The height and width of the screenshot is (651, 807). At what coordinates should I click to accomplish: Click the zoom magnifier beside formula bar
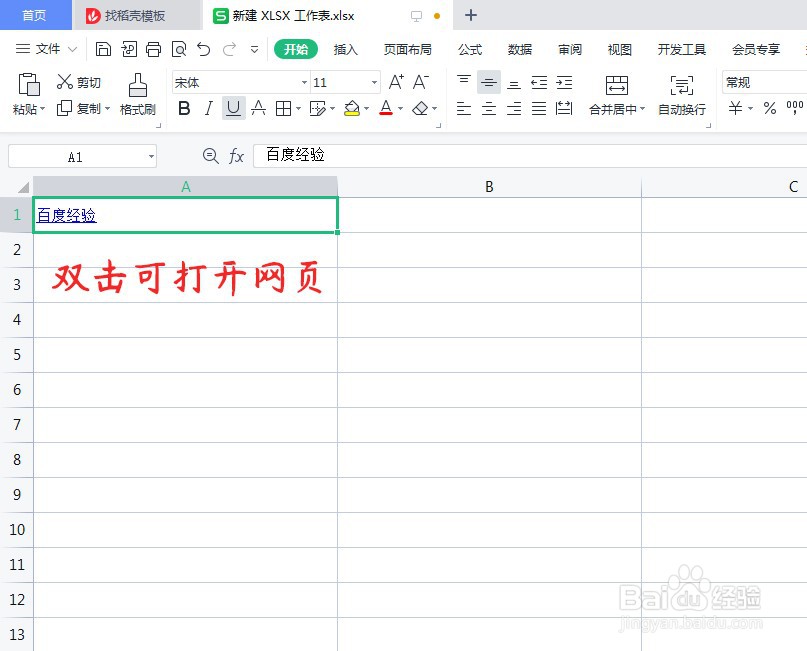210,155
